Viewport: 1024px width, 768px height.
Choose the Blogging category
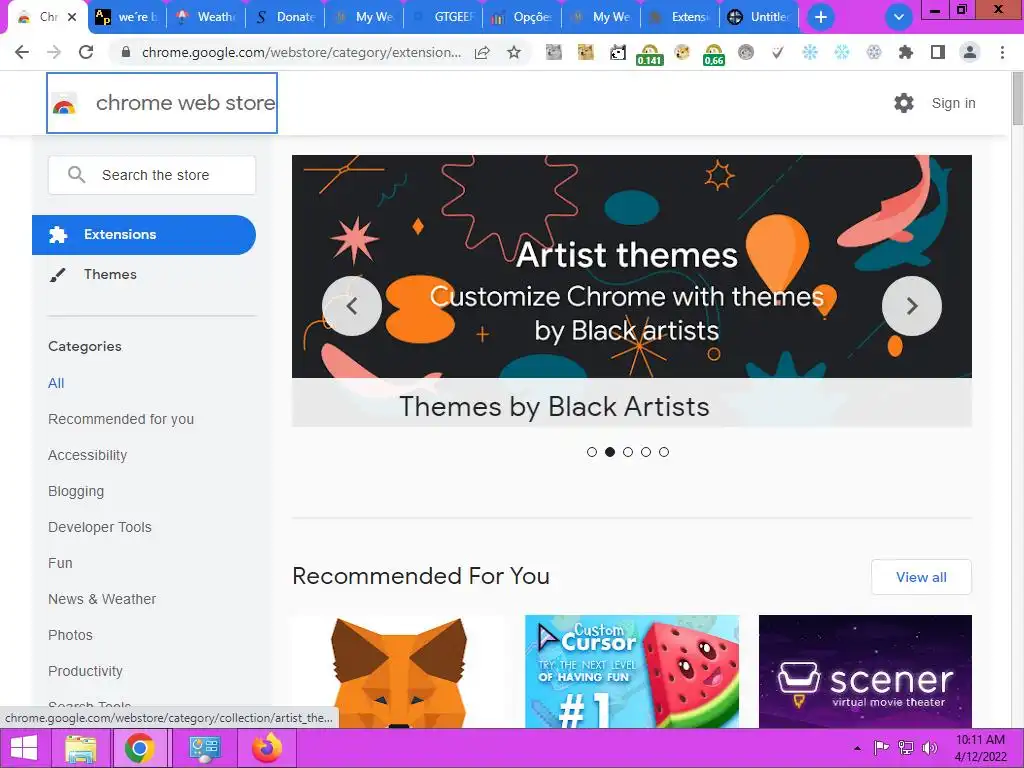click(76, 491)
